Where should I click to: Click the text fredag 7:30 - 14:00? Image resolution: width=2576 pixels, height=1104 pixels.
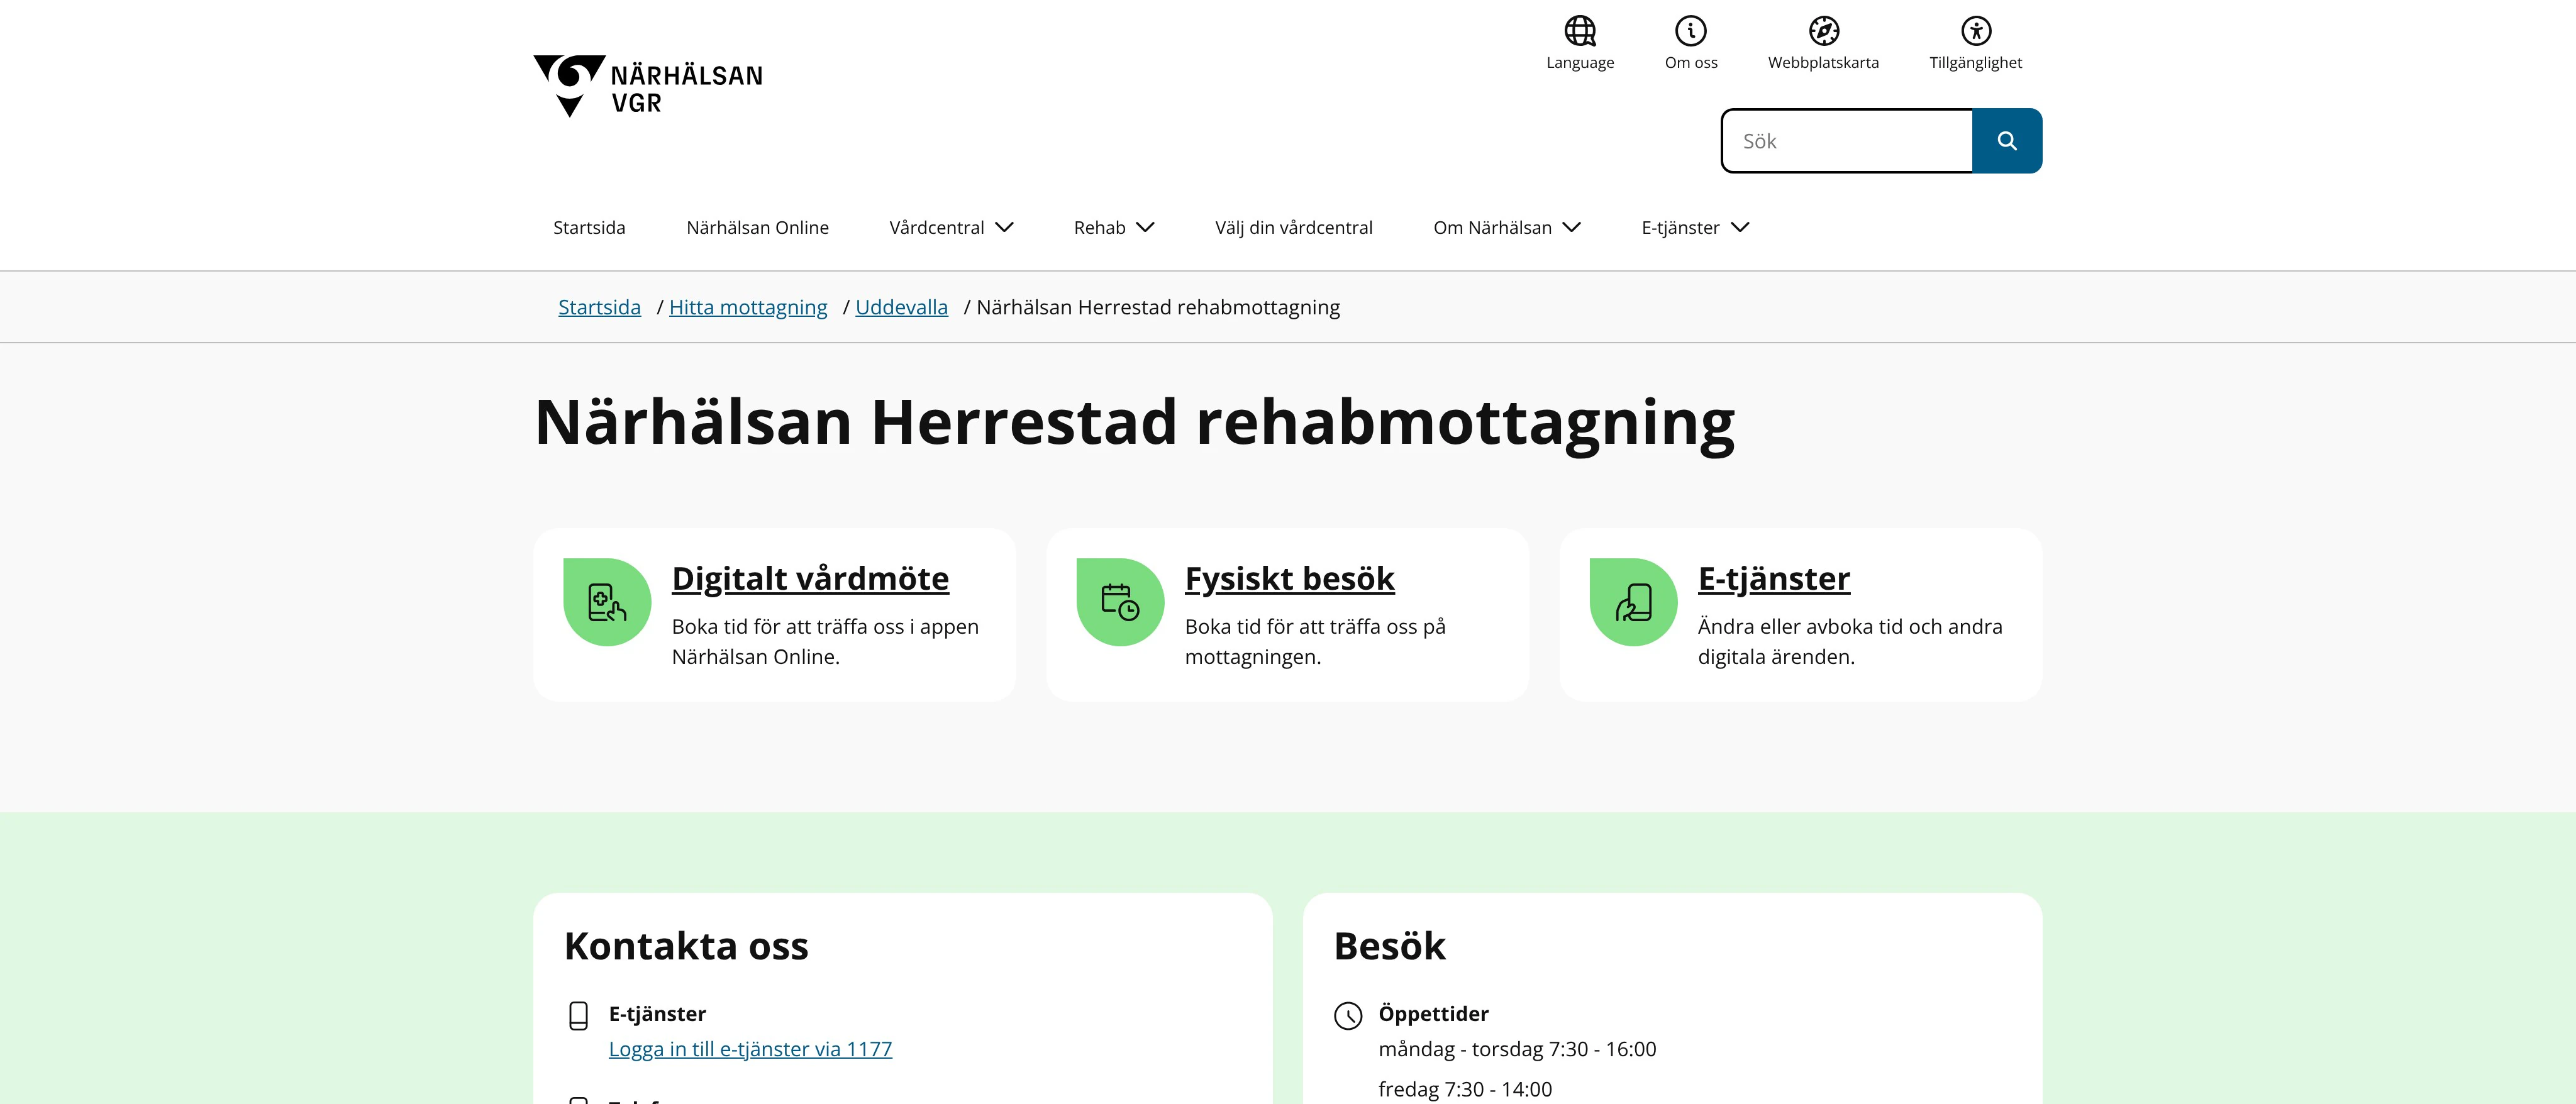click(x=1465, y=1089)
